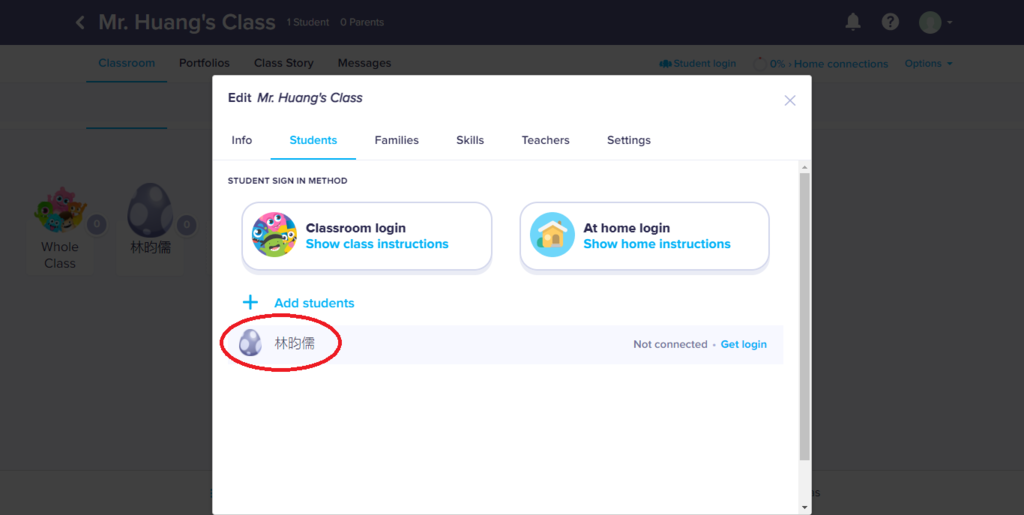This screenshot has width=1024, height=515.
Task: Select the Skills tab in the dialog
Action: click(x=470, y=140)
